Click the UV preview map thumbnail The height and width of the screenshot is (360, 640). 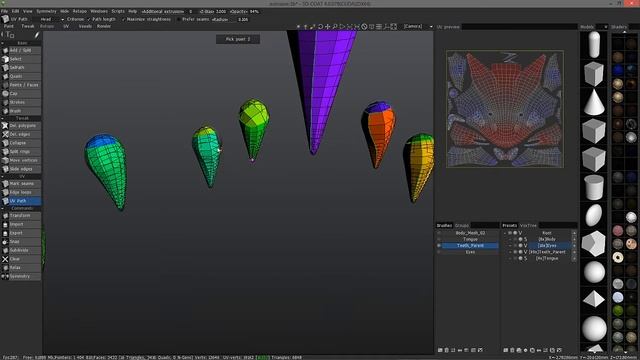click(505, 109)
